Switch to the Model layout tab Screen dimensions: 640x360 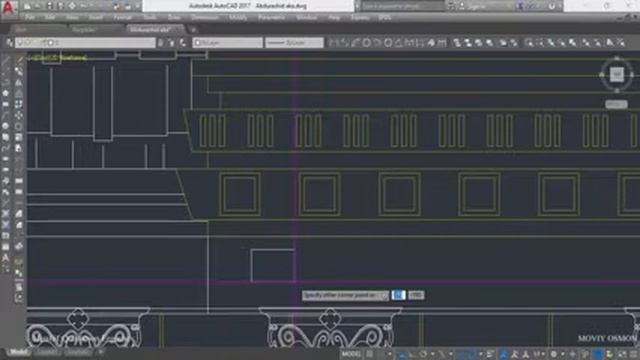18,352
